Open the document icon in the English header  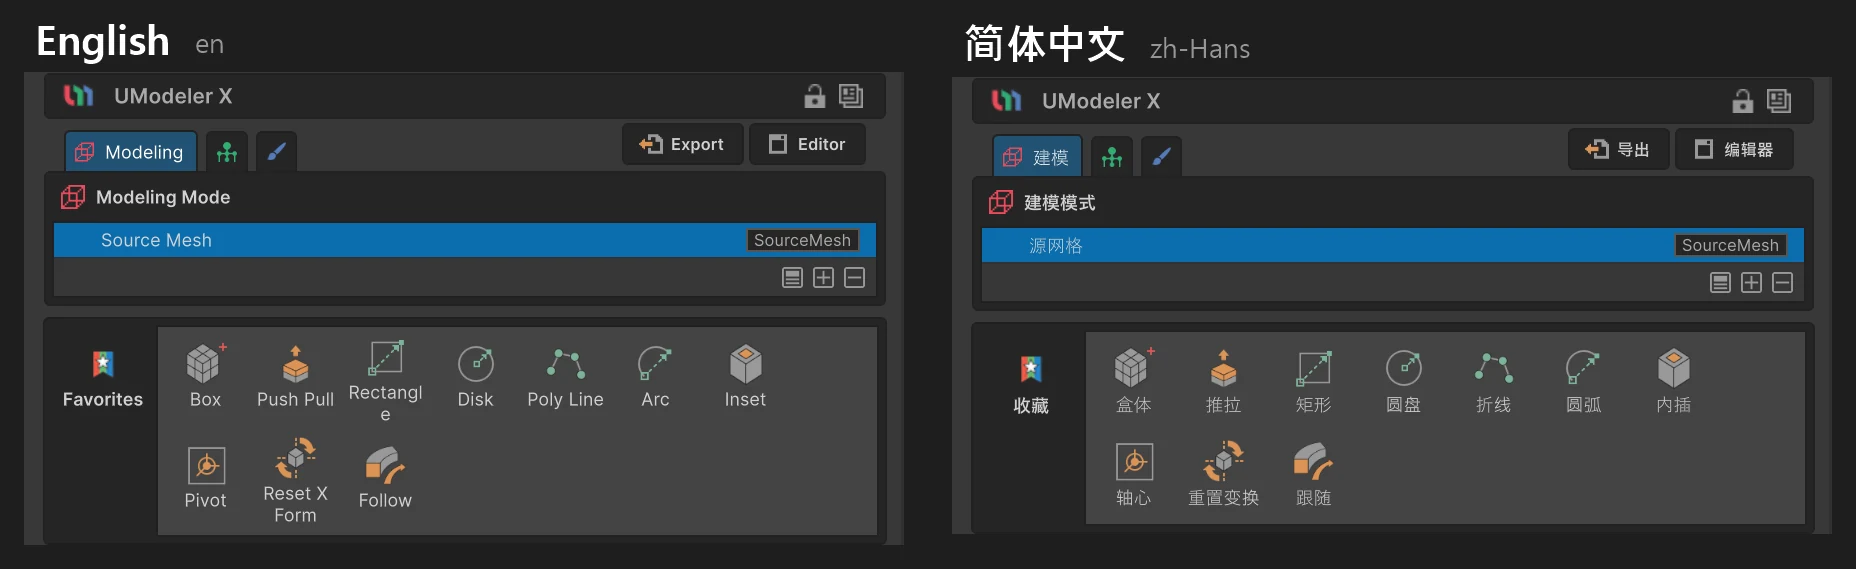pyautogui.click(x=851, y=96)
